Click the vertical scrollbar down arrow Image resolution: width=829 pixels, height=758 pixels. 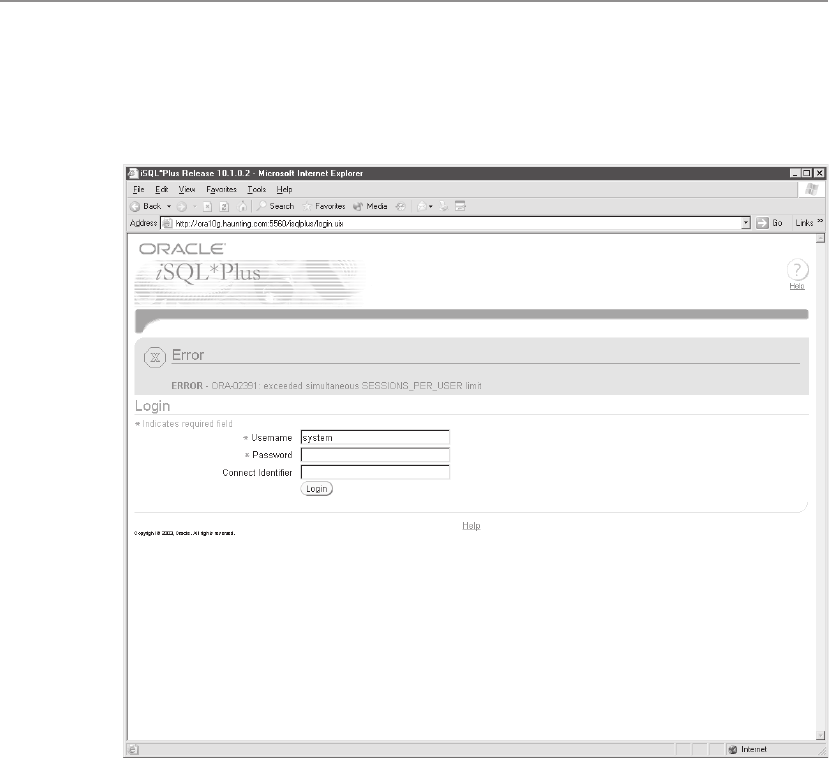point(820,735)
